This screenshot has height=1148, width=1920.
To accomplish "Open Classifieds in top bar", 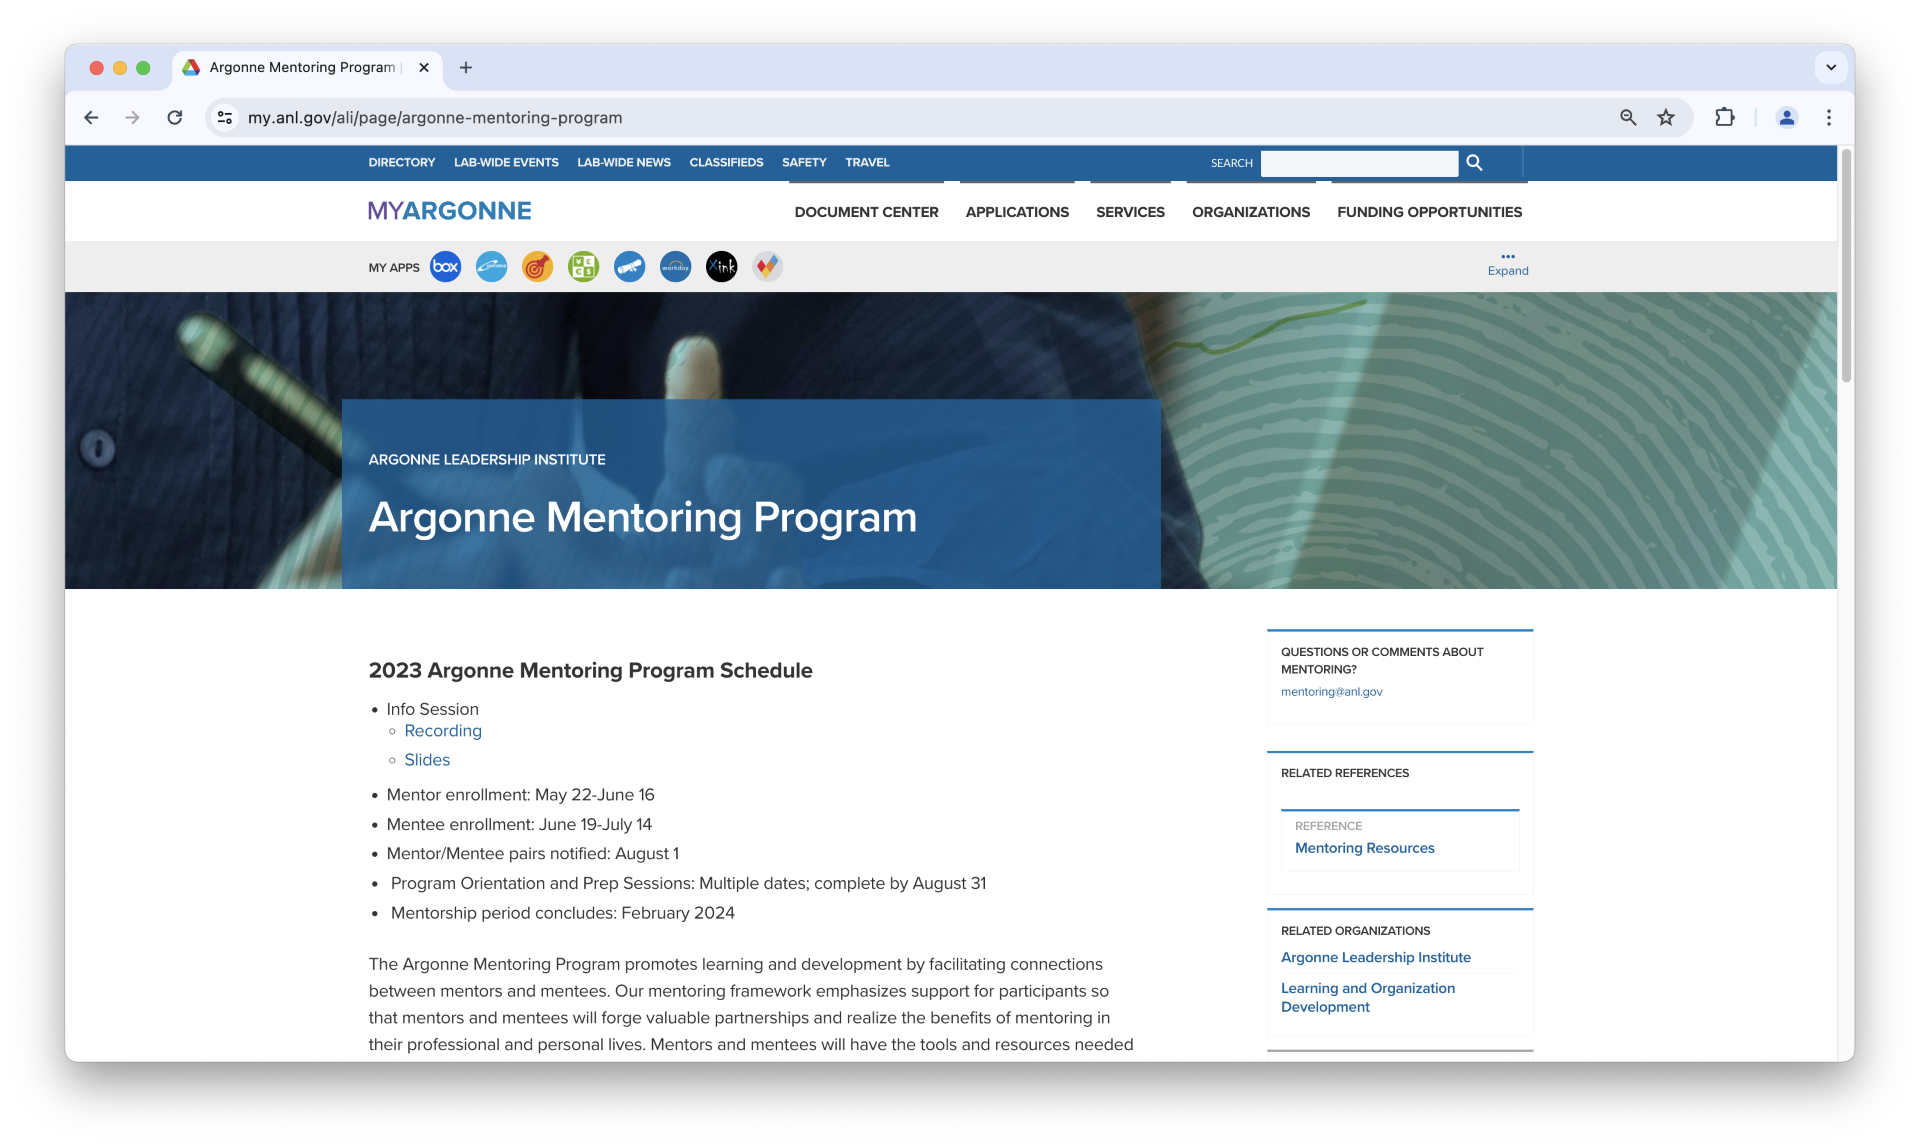I will [x=726, y=163].
